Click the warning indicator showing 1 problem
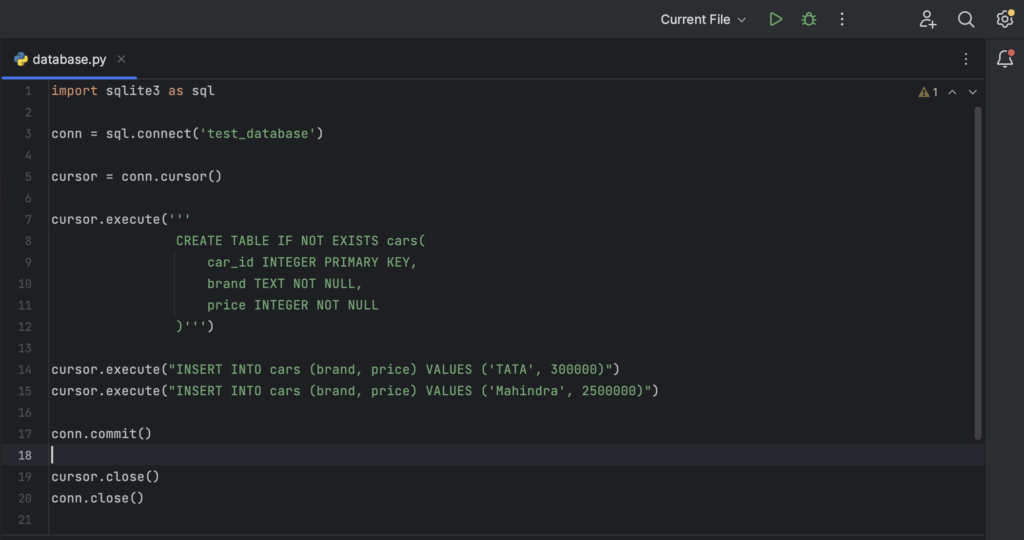The image size is (1024, 540). tap(928, 92)
